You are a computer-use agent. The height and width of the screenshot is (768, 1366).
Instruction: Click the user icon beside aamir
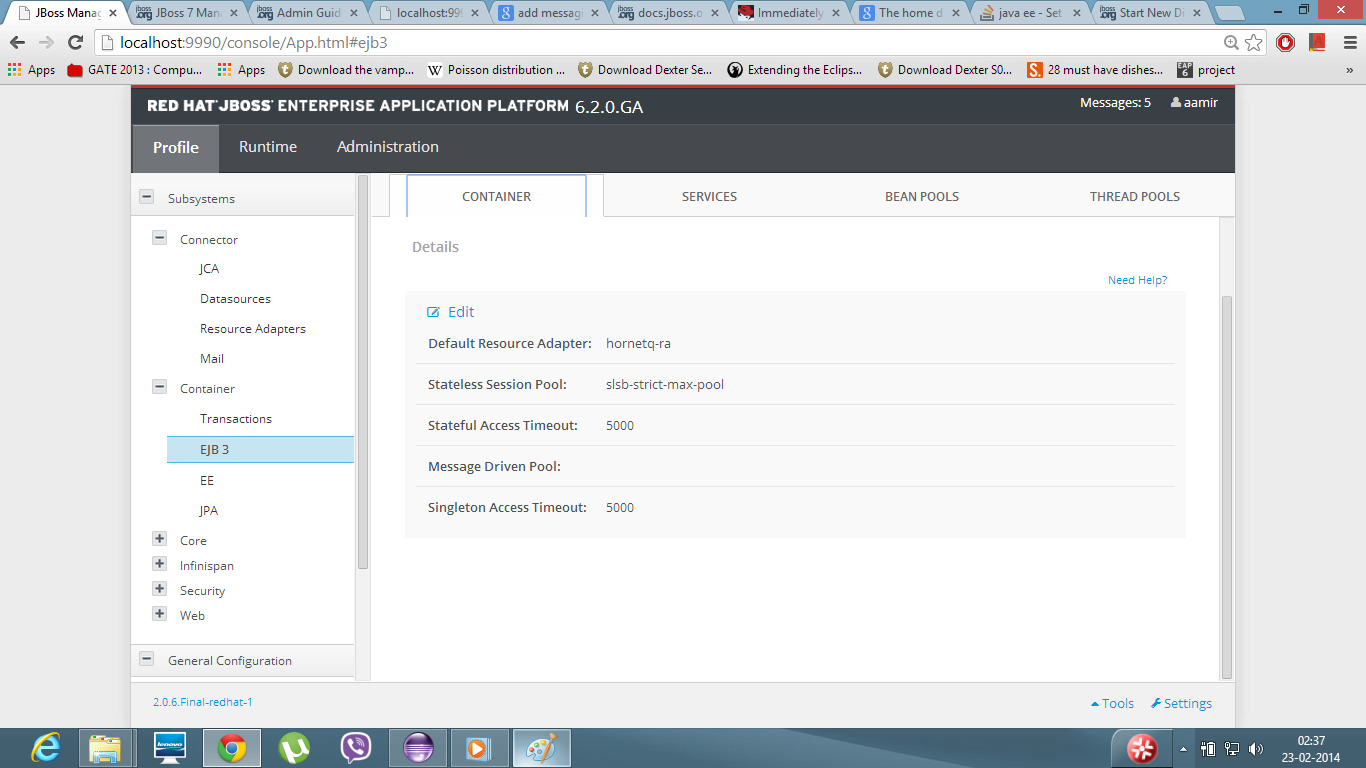point(1175,103)
